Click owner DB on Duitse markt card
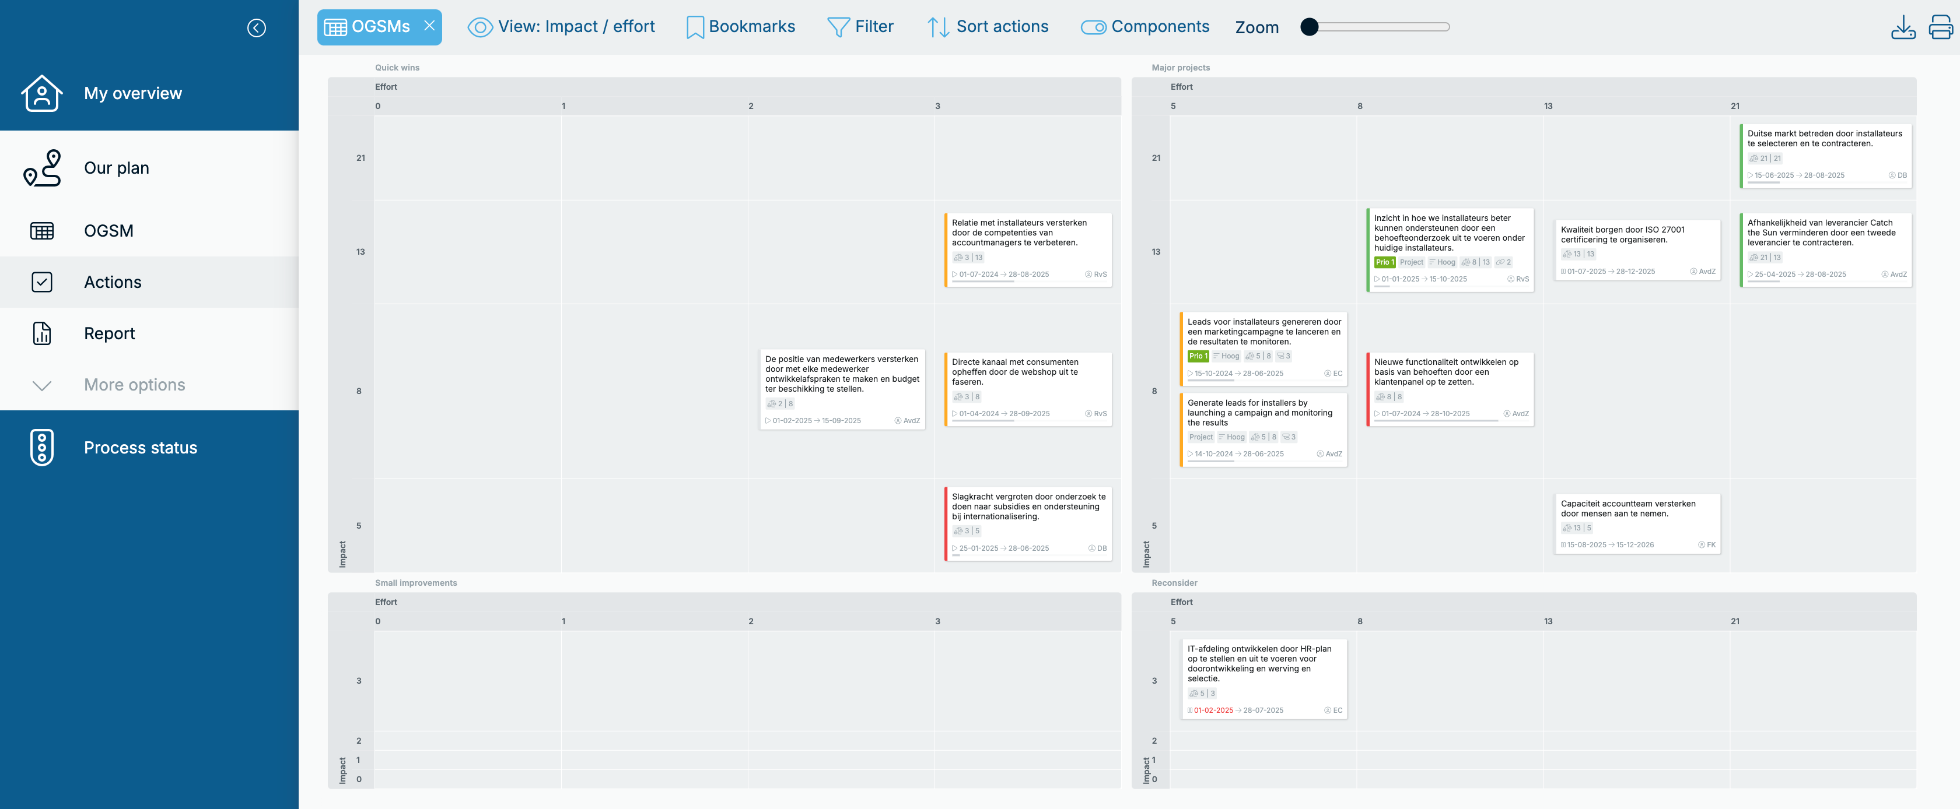This screenshot has width=1960, height=809. pyautogui.click(x=1898, y=175)
